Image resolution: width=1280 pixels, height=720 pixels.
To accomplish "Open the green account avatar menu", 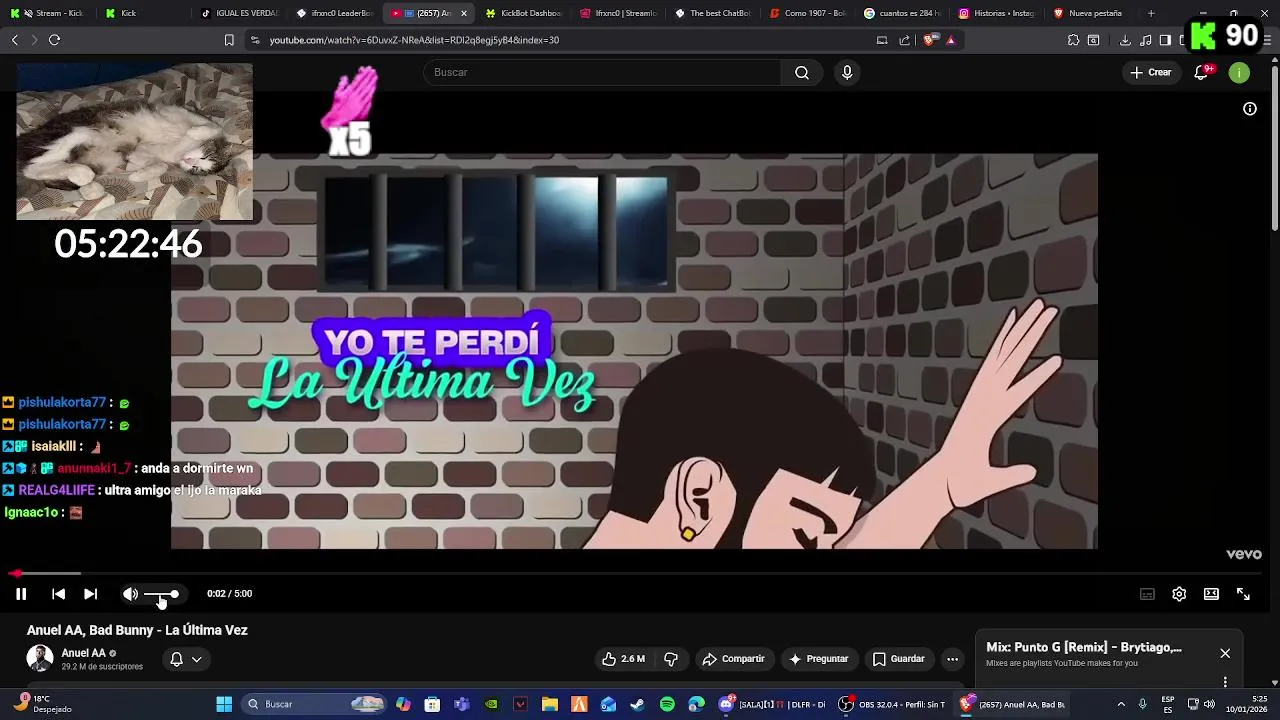I will (x=1239, y=72).
